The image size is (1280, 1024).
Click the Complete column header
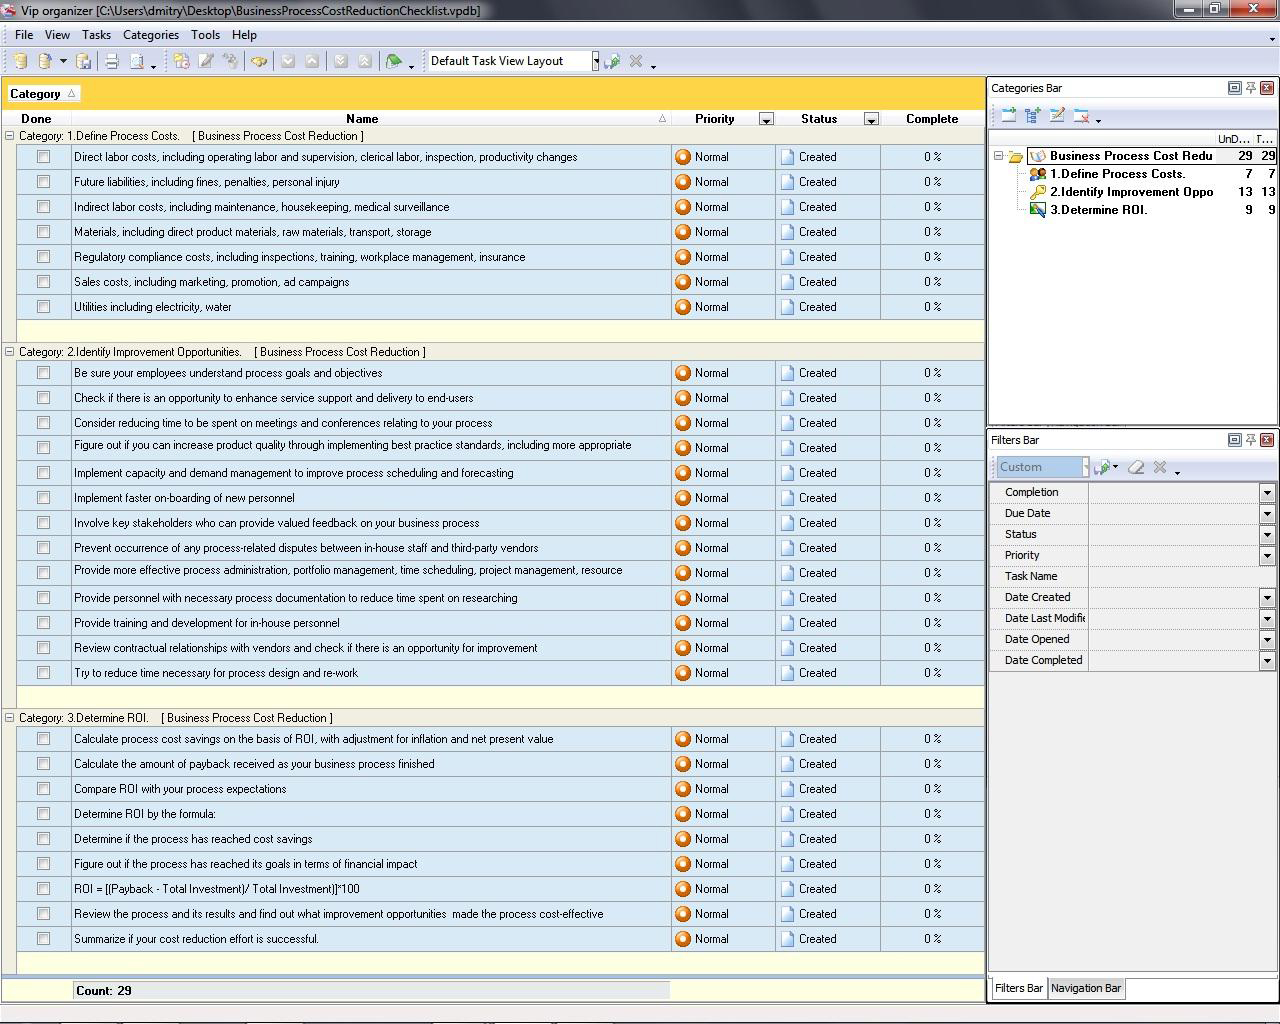(931, 119)
